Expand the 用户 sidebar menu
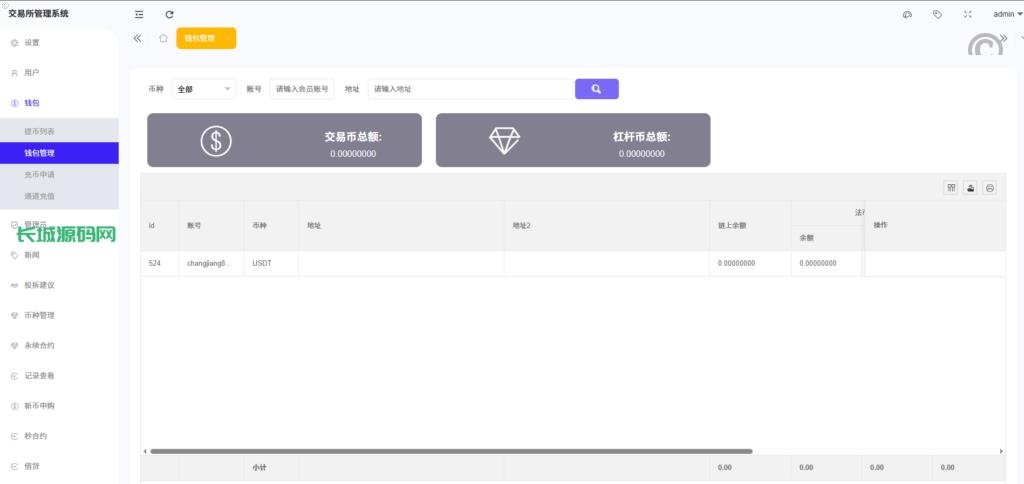This screenshot has height=484, width=1024. (32, 73)
